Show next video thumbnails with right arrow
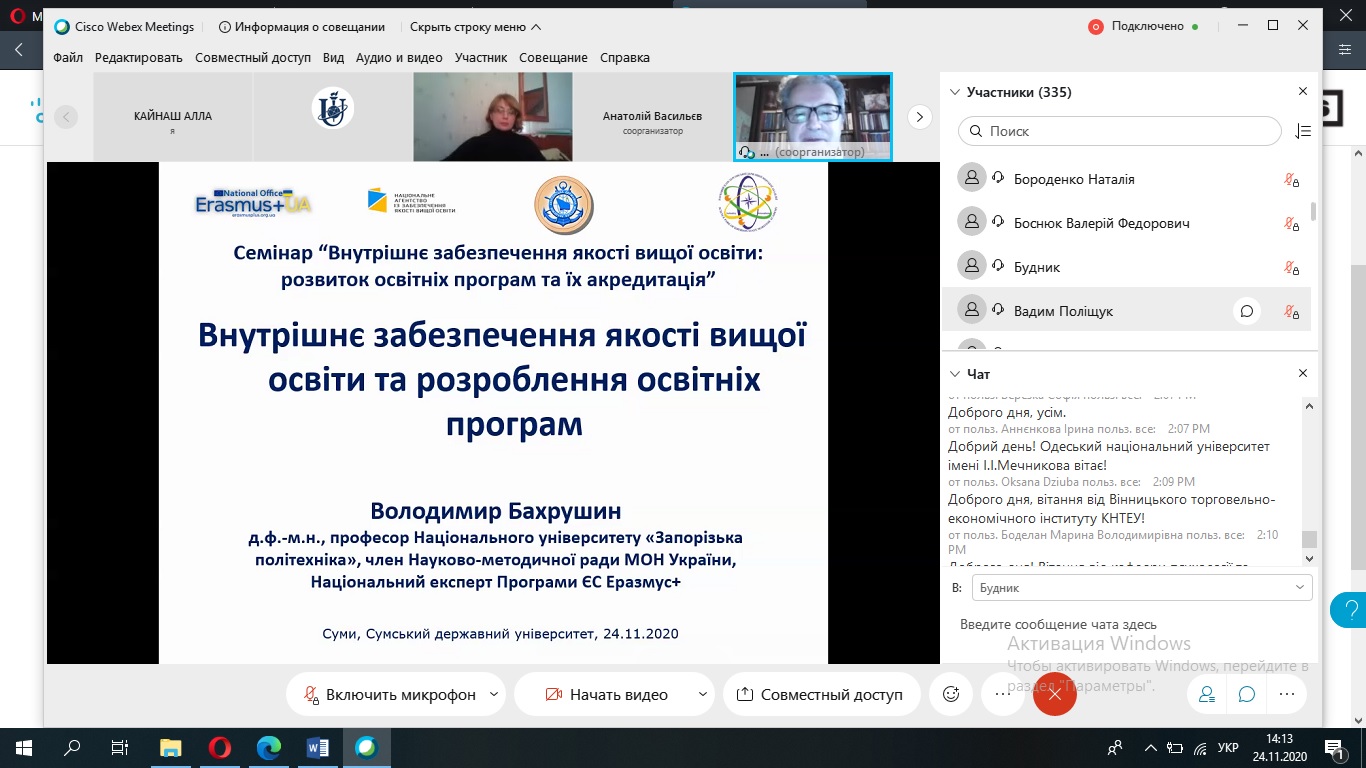Image resolution: width=1366 pixels, height=768 pixels. coord(919,117)
